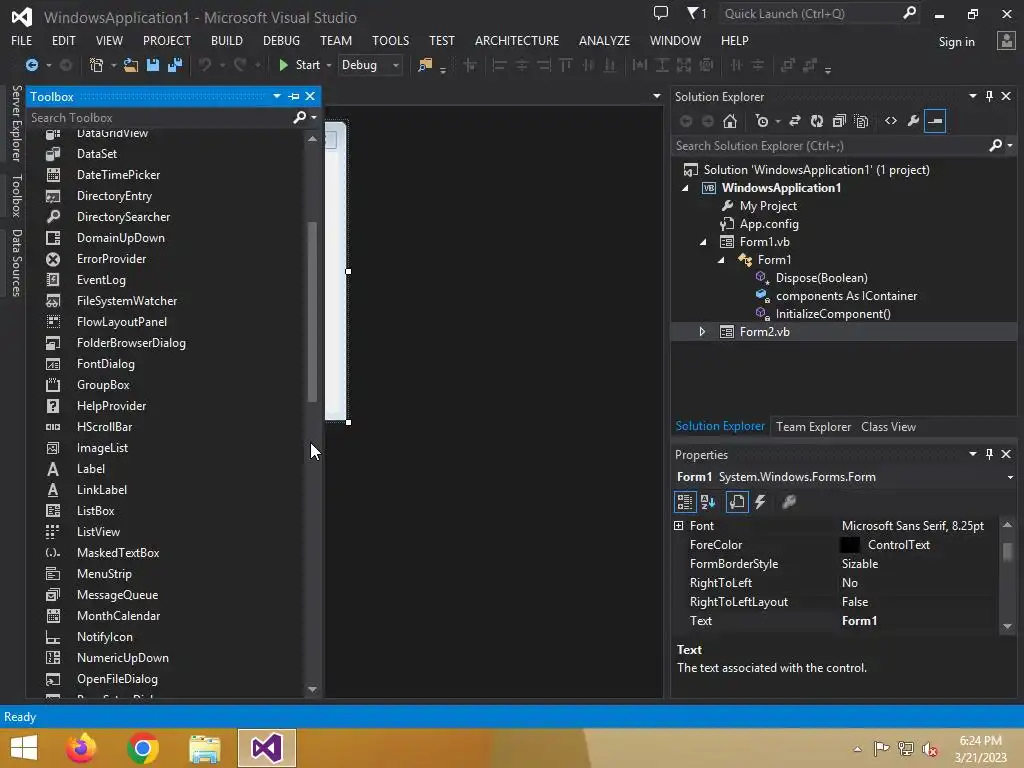Click the Navigate Backward toolbar icon

(x=31, y=65)
